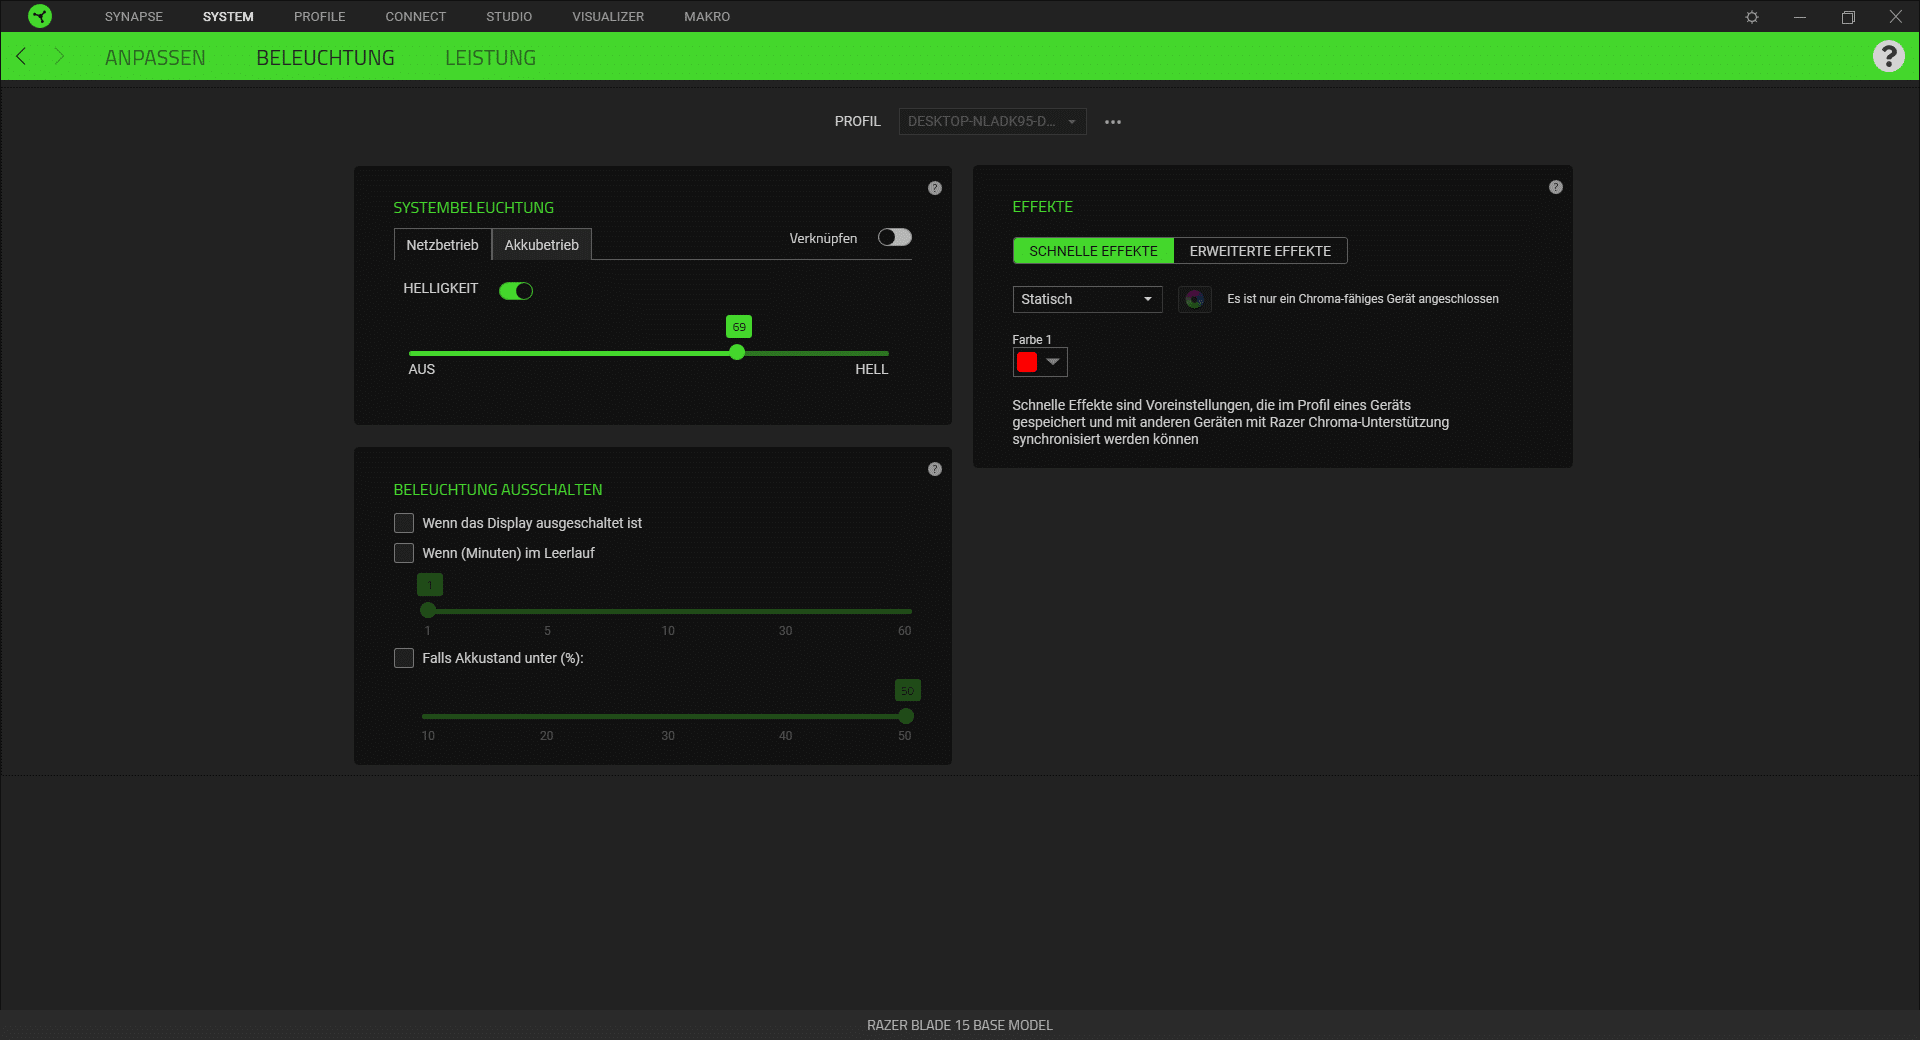The image size is (1920, 1040).
Task: Click the brightness slider handle
Action: (737, 353)
